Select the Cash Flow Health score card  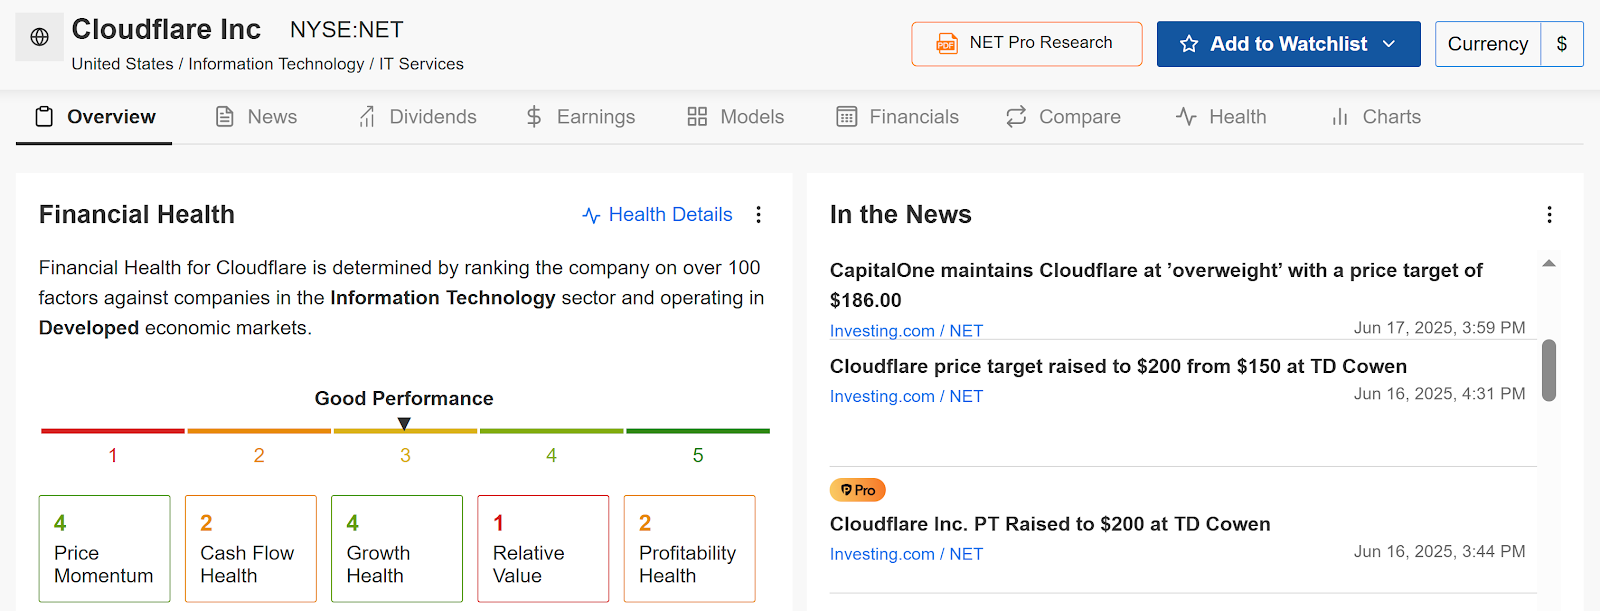251,549
